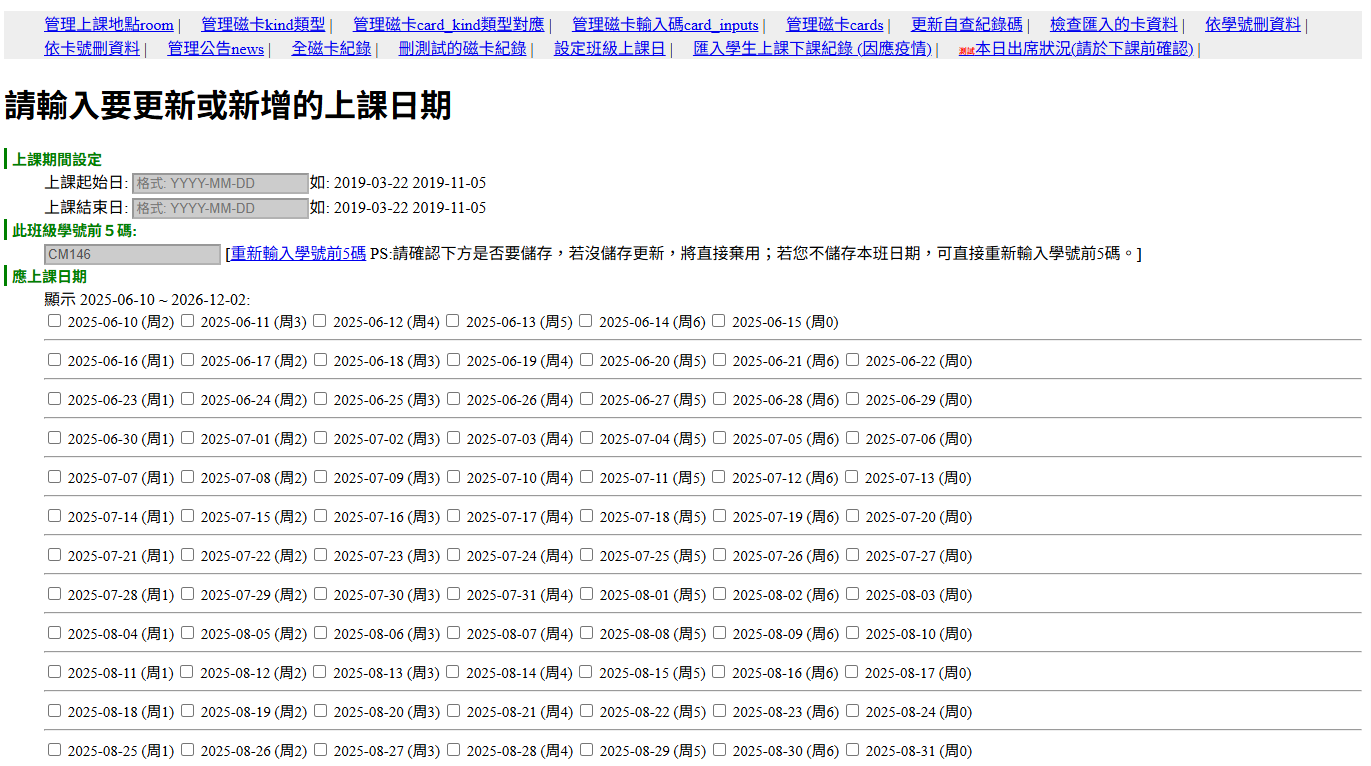
Task: Select the 2025-08-31 (周0) checkbox
Action: coord(852,750)
